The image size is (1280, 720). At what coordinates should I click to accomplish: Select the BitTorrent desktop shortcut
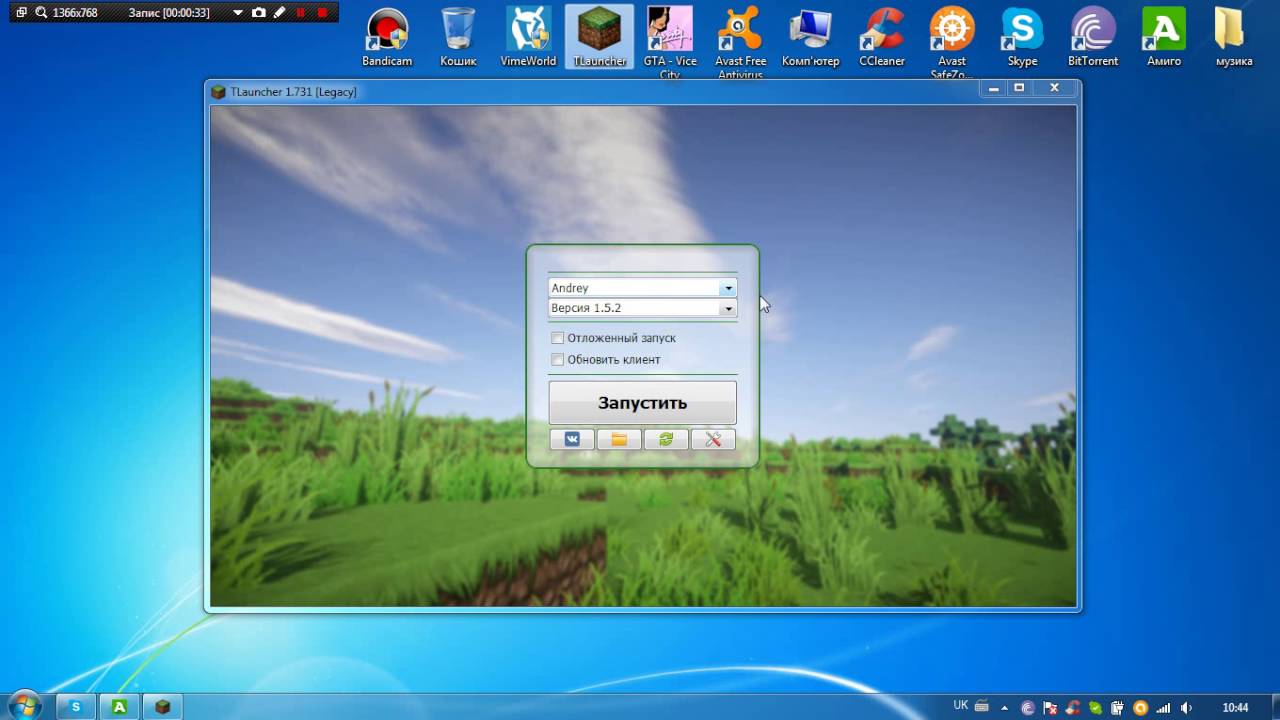point(1093,38)
